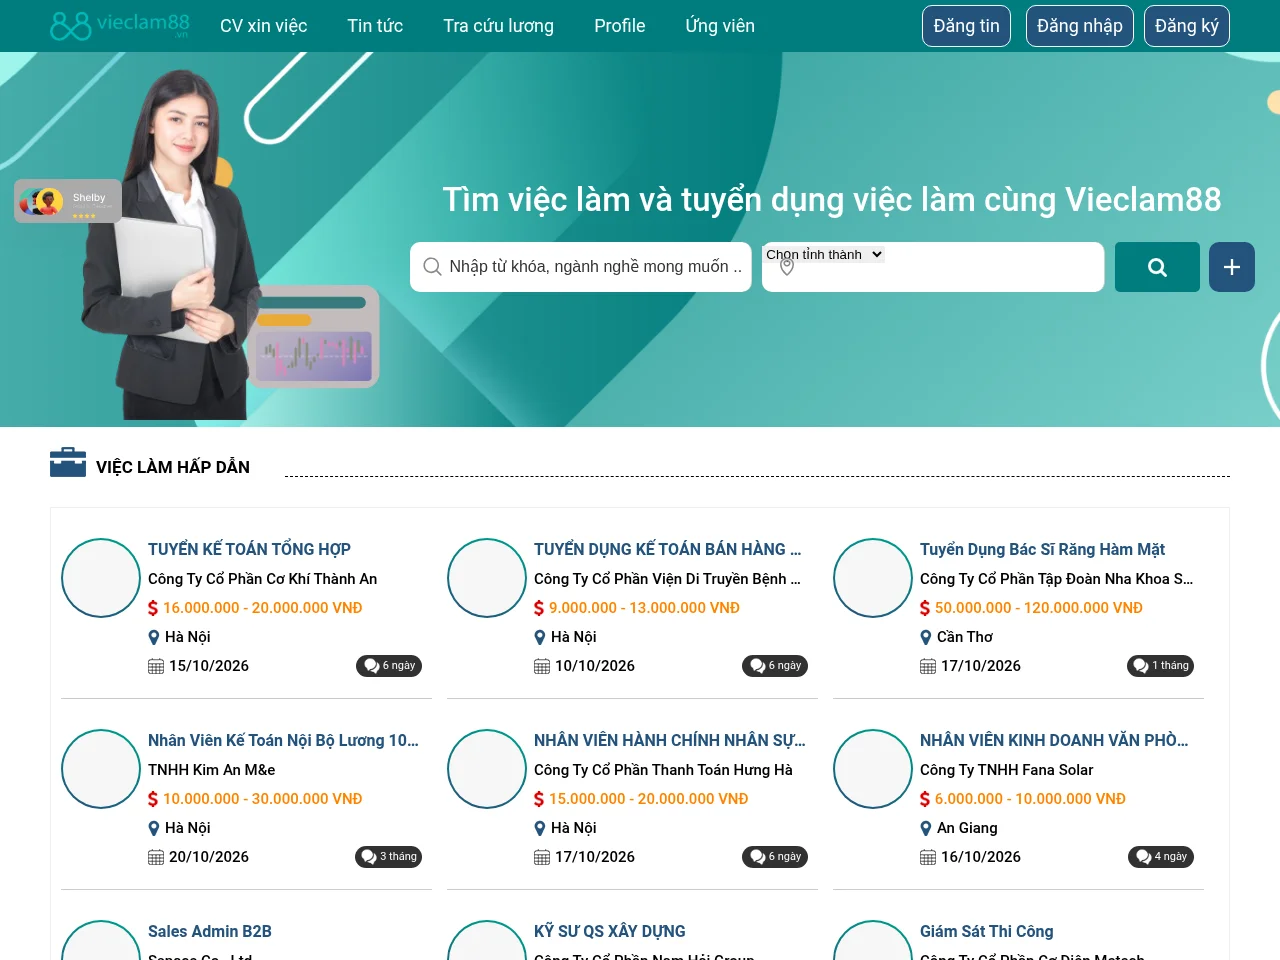Open Tuyển Dụng Bác Sĩ Răng Hàm Mặt link
Image resolution: width=1280 pixels, height=960 pixels.
tap(1042, 549)
